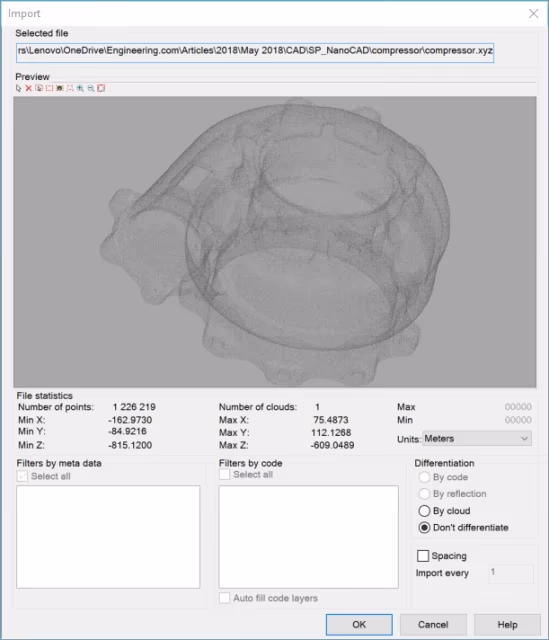Click the OK button

(x=359, y=624)
